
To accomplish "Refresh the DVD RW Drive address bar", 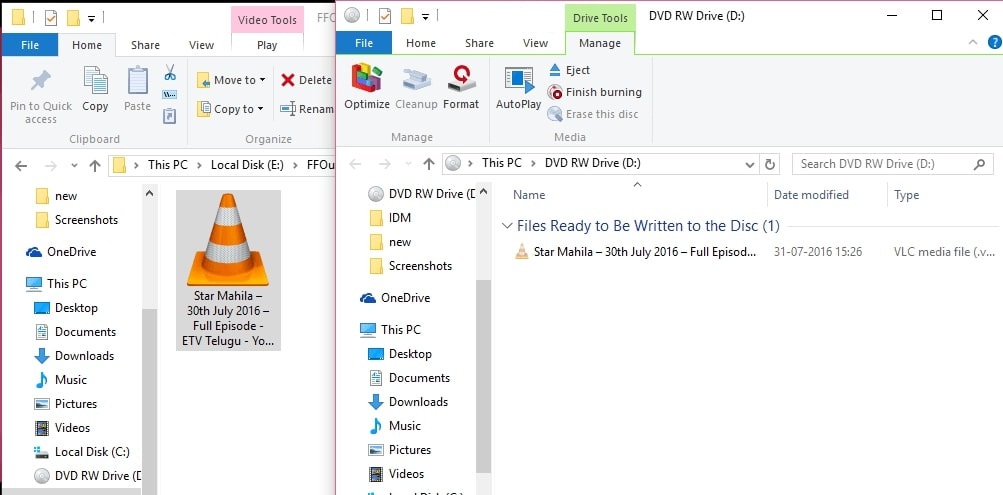I will coord(770,164).
